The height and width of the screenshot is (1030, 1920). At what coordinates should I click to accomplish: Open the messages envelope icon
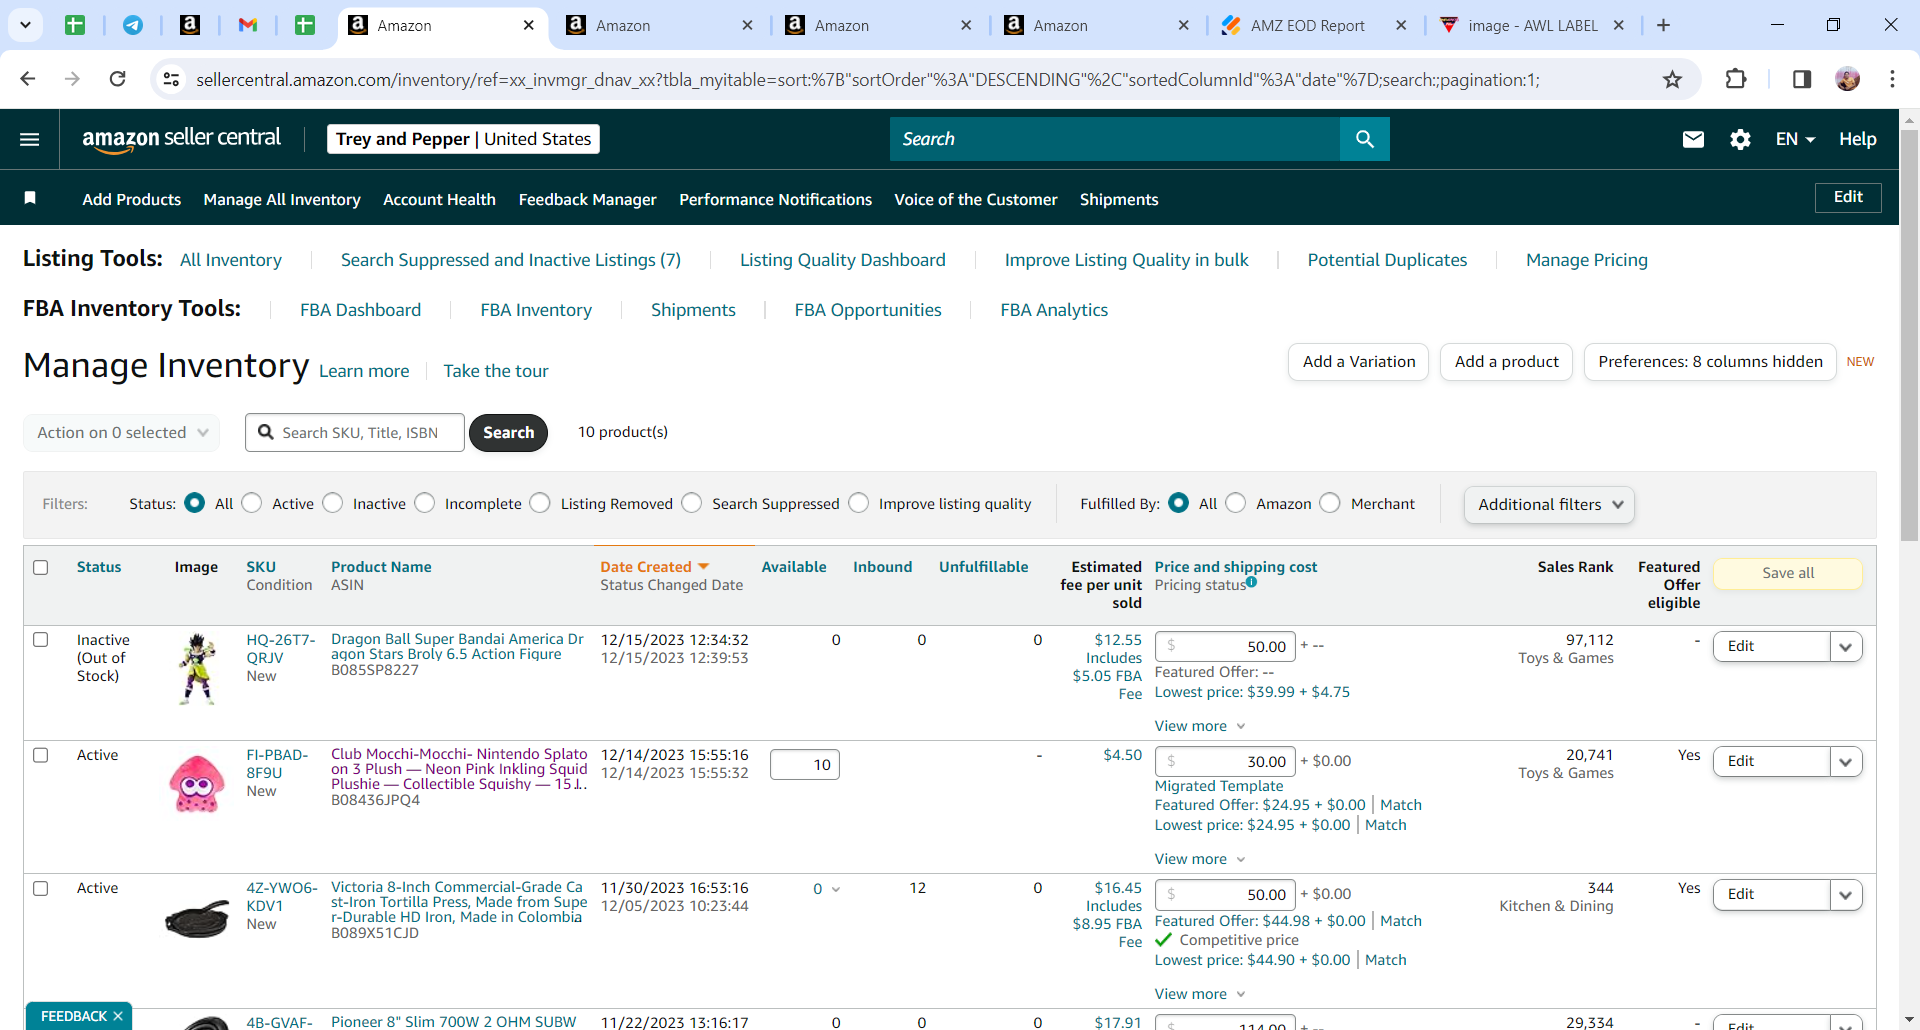click(x=1693, y=139)
